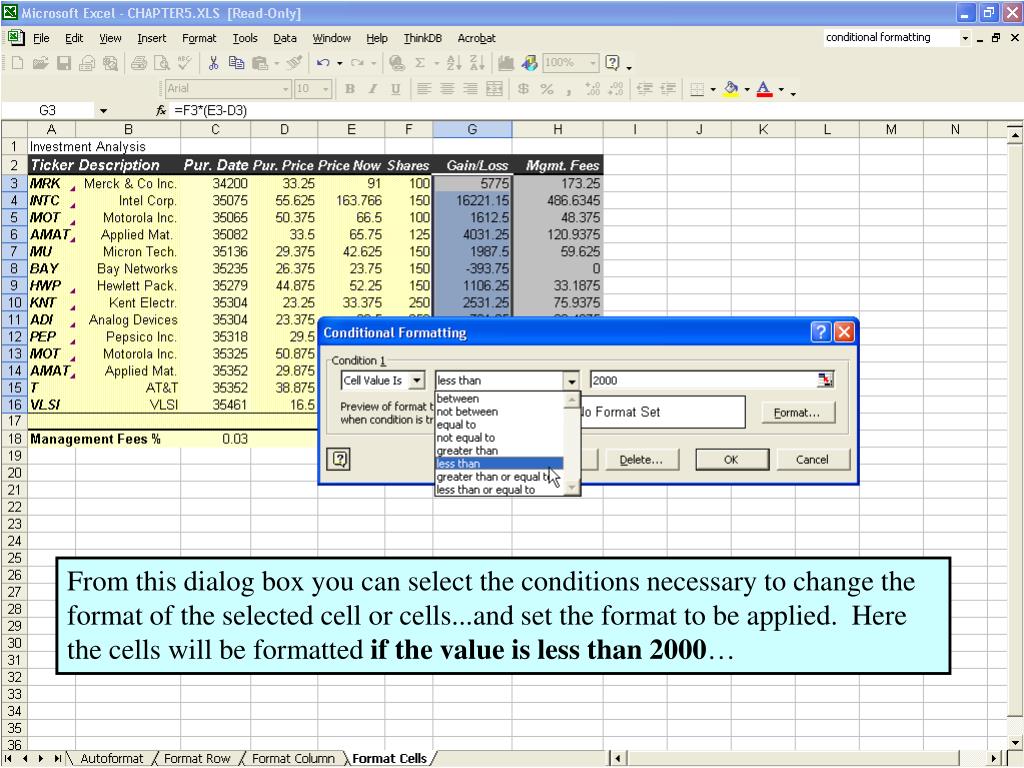Open the Data menu
Screen dimensions: 1024x768
coord(285,39)
